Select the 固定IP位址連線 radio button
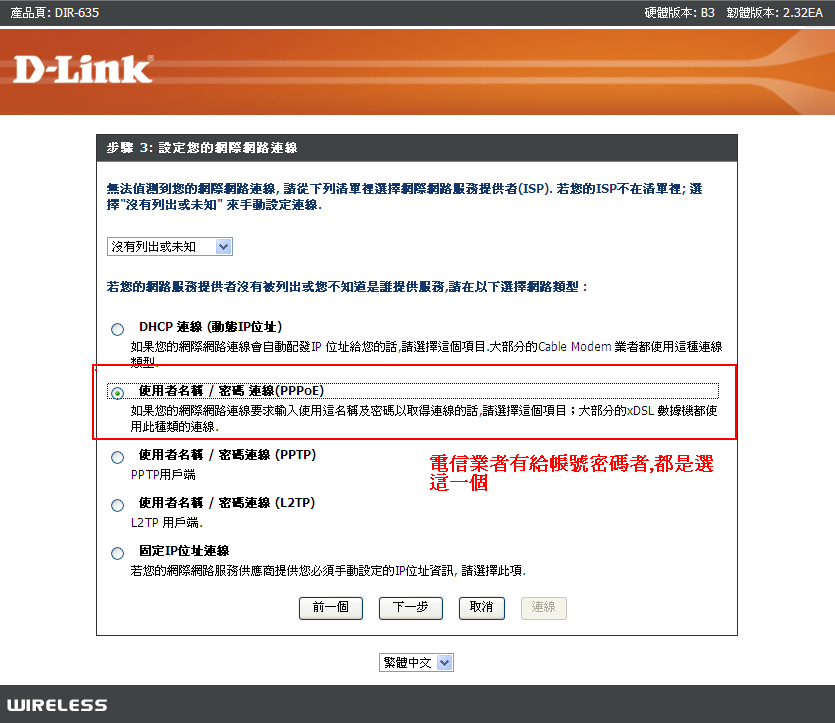Screen dimensions: 835x723 (117, 553)
